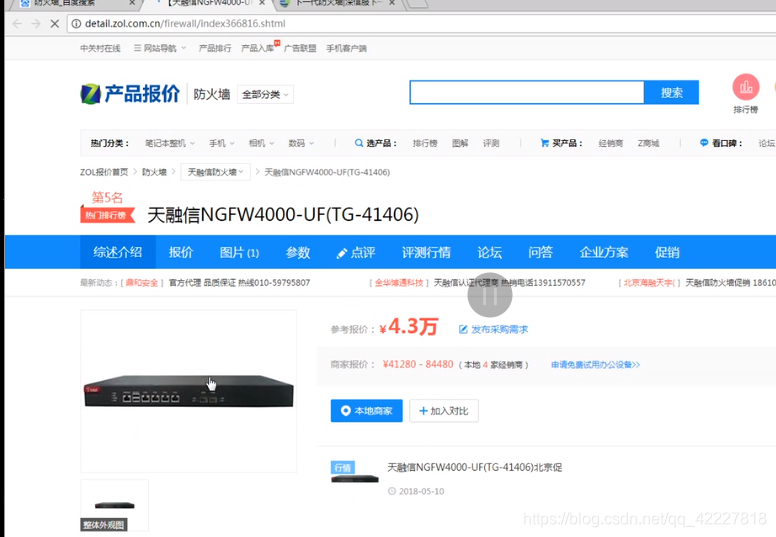Expand the 笔记本整机 category dropdown
Viewport: 776px width, 537px height.
[170, 143]
